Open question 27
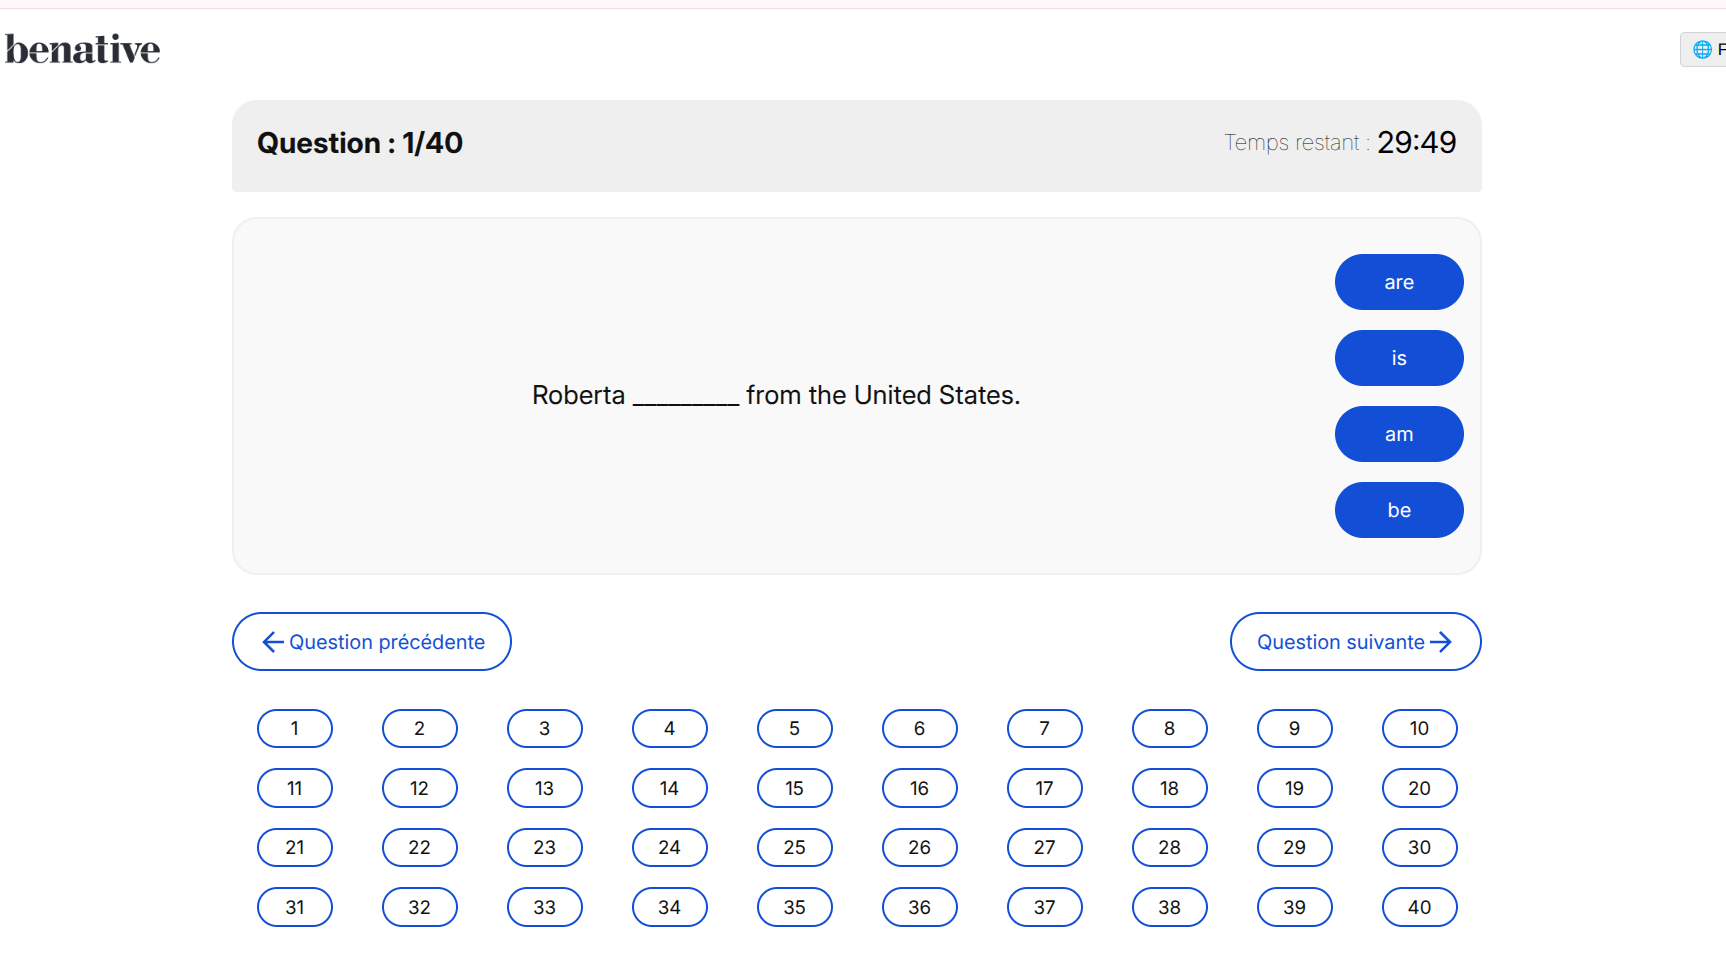Viewport: 1726px width, 976px height. pyautogui.click(x=1045, y=847)
